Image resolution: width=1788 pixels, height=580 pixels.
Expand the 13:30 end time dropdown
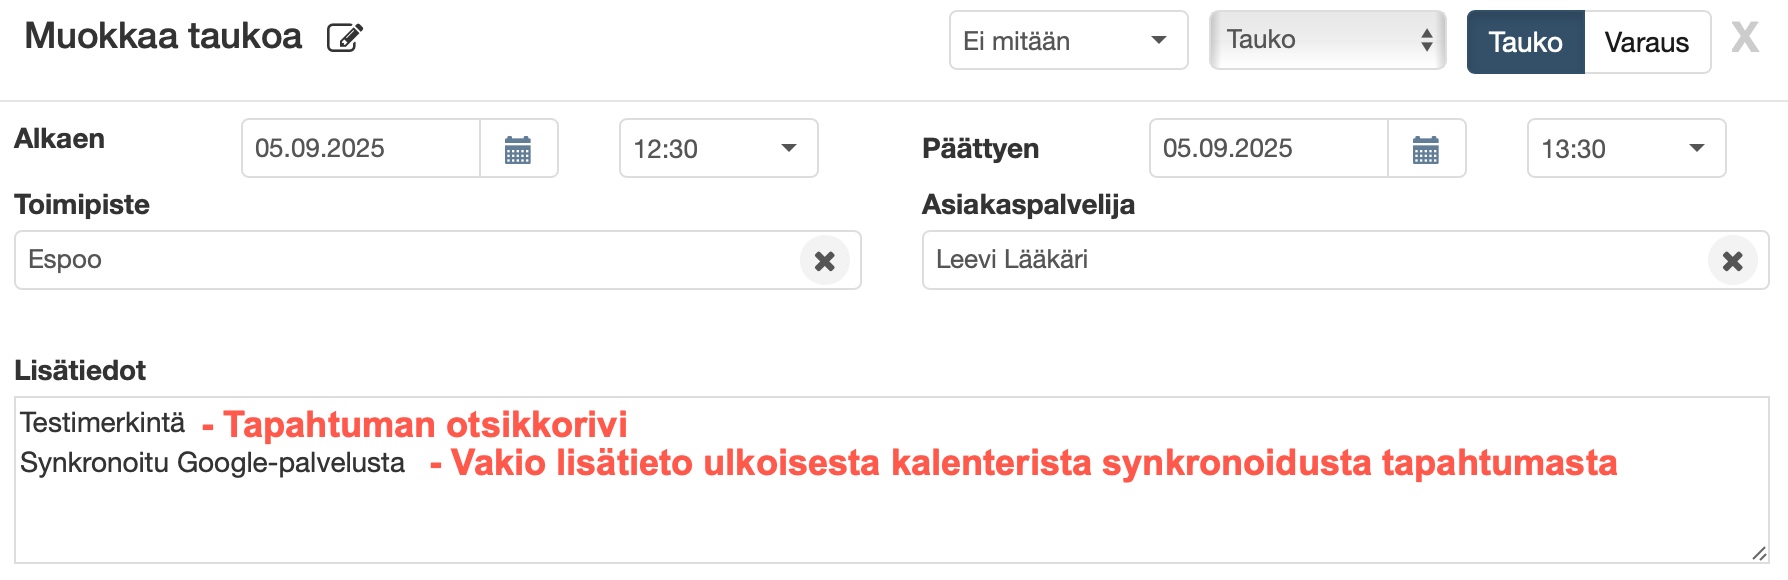pyautogui.click(x=1625, y=149)
